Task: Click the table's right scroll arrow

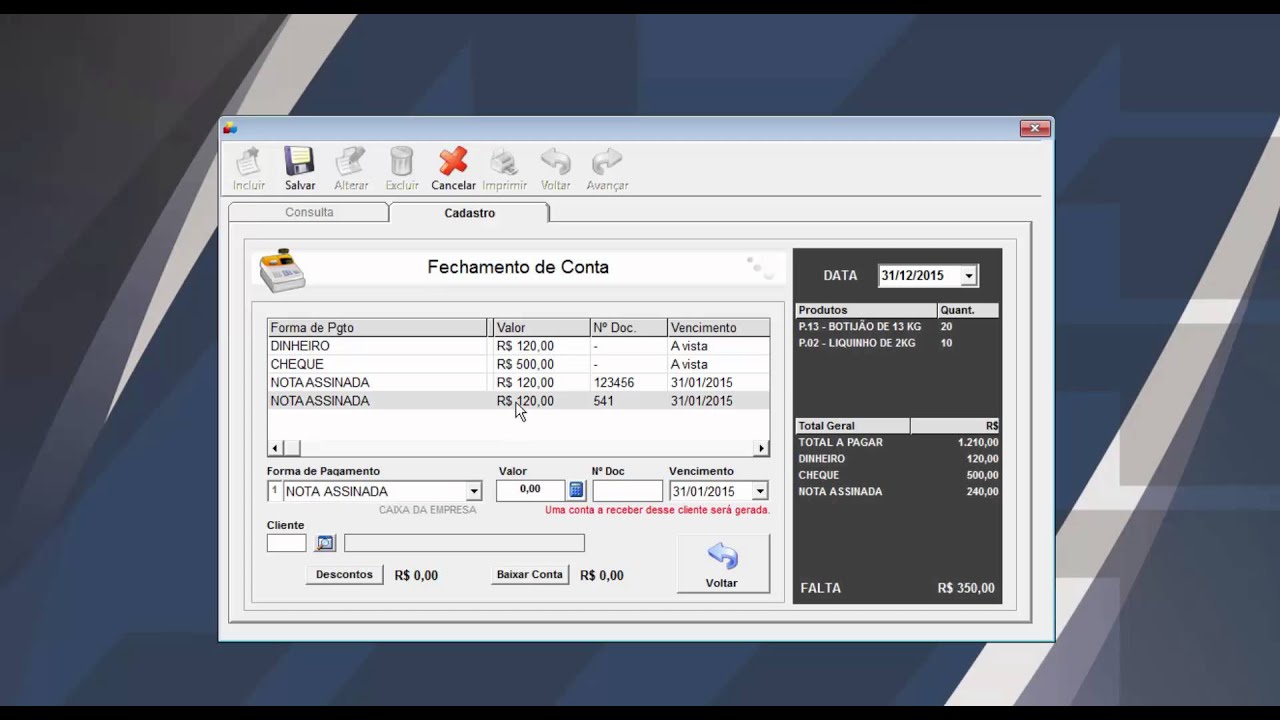Action: pos(762,448)
